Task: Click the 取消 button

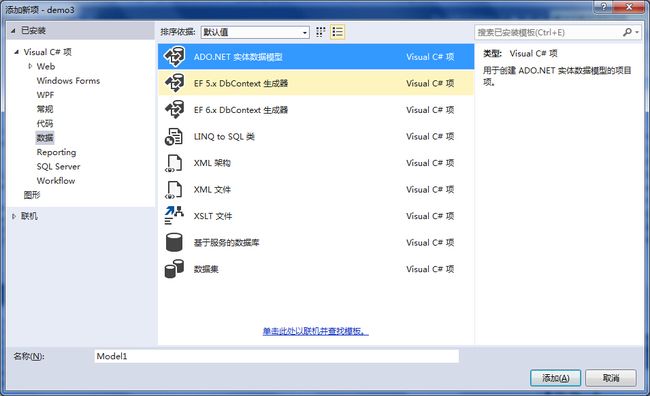Action: pyautogui.click(x=611, y=378)
